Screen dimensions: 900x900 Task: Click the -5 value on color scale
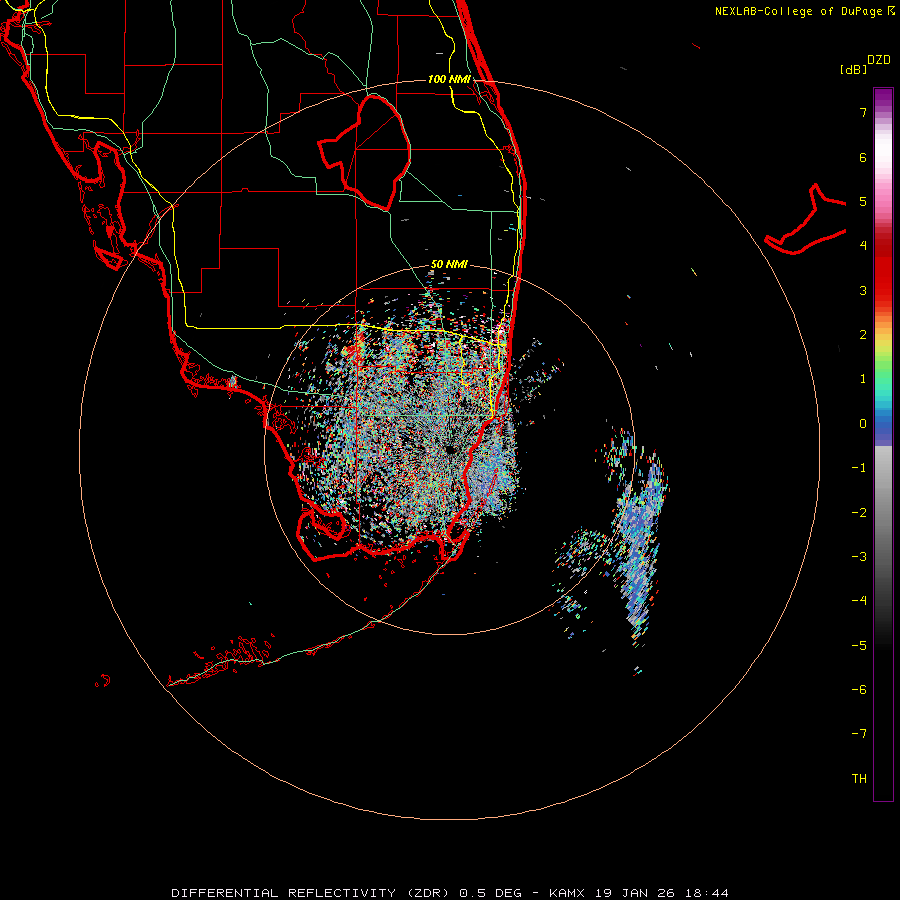[859, 646]
